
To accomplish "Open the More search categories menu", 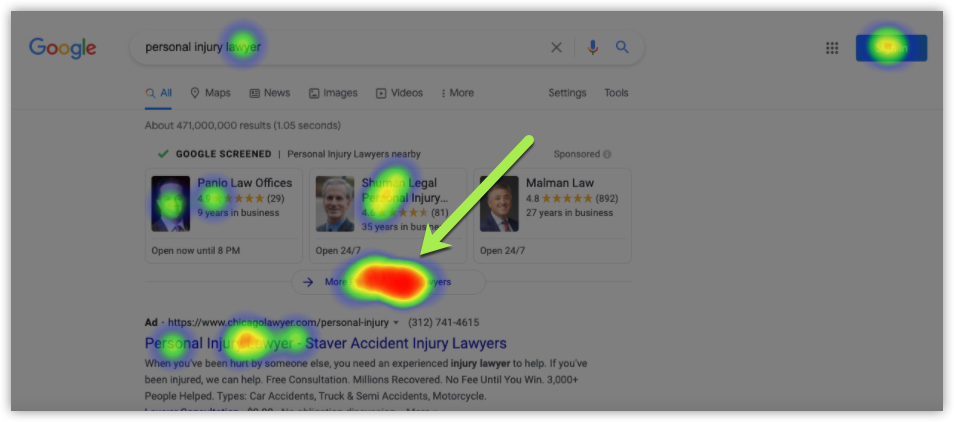I will (458, 93).
